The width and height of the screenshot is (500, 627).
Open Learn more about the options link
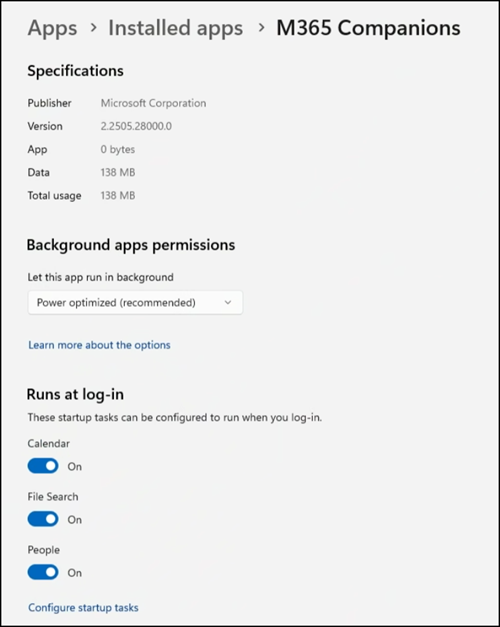99,345
